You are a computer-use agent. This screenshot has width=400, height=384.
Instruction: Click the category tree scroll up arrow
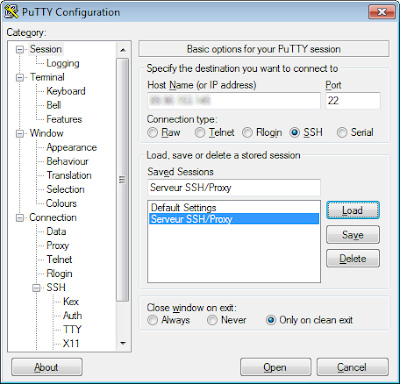[x=123, y=50]
